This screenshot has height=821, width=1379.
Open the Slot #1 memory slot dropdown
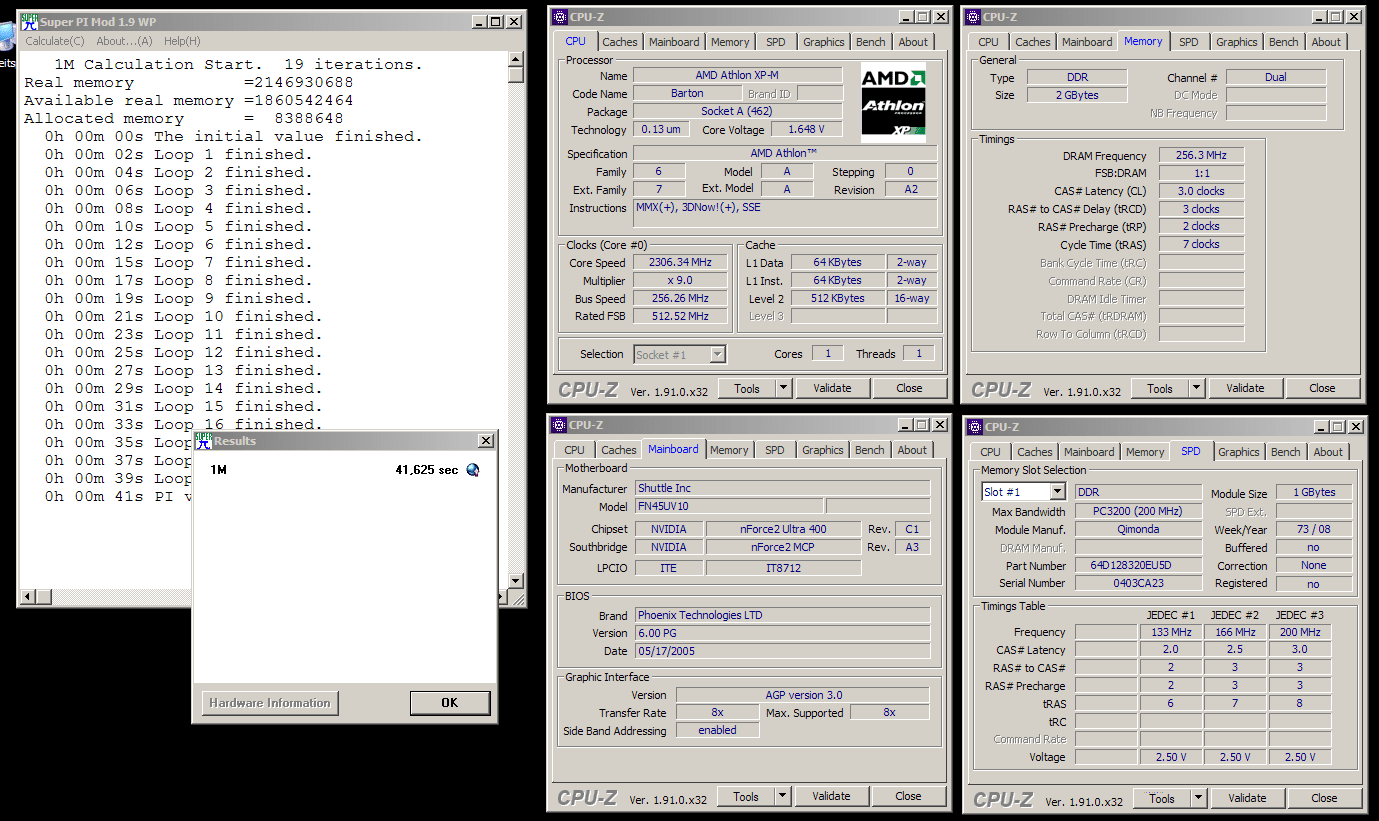(1057, 492)
